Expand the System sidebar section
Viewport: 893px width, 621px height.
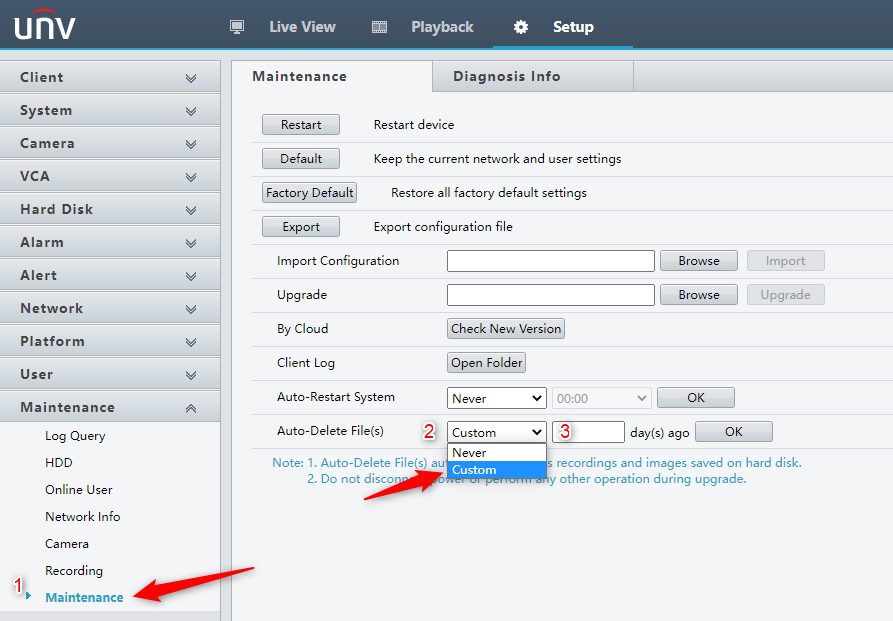[110, 111]
